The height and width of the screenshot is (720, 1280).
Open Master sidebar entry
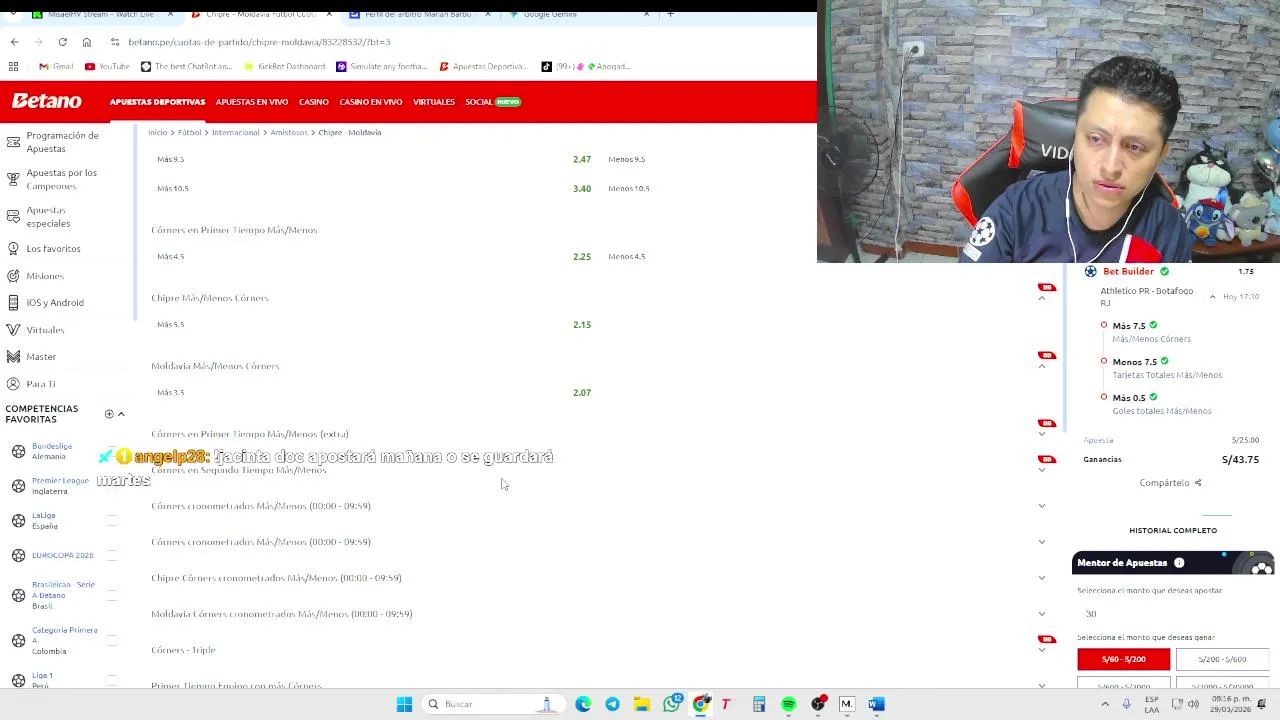point(41,356)
